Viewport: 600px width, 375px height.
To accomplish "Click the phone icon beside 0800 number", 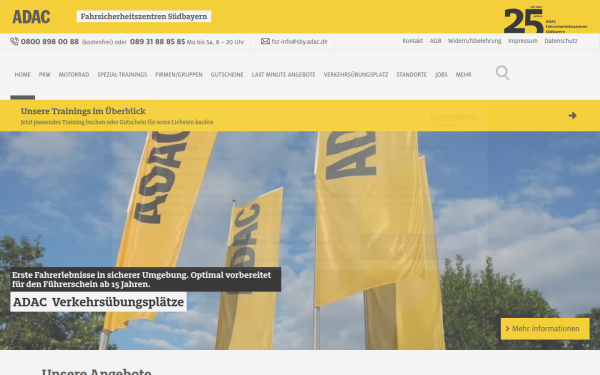I will [x=14, y=41].
